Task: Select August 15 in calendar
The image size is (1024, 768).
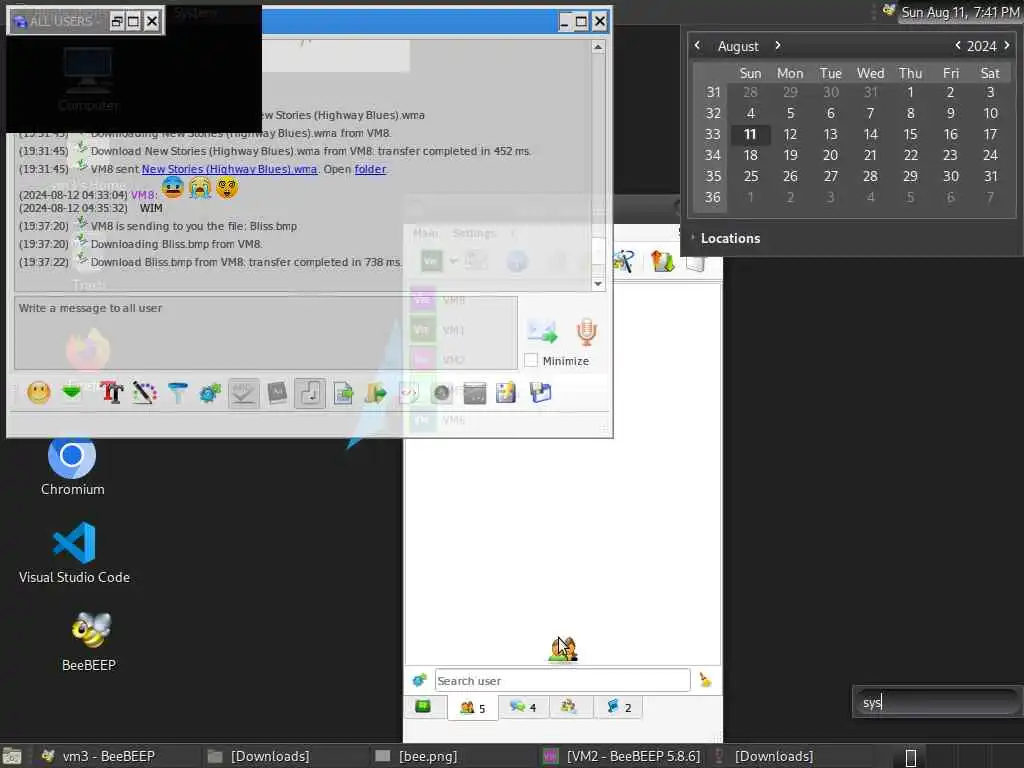Action: 910,134
